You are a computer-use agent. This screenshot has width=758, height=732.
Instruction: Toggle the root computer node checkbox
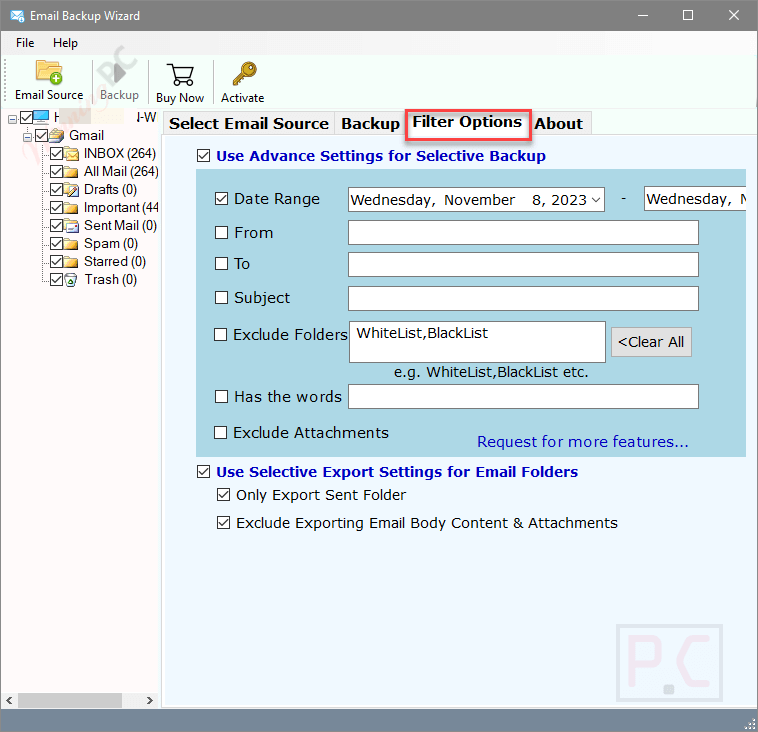pyautogui.click(x=27, y=117)
